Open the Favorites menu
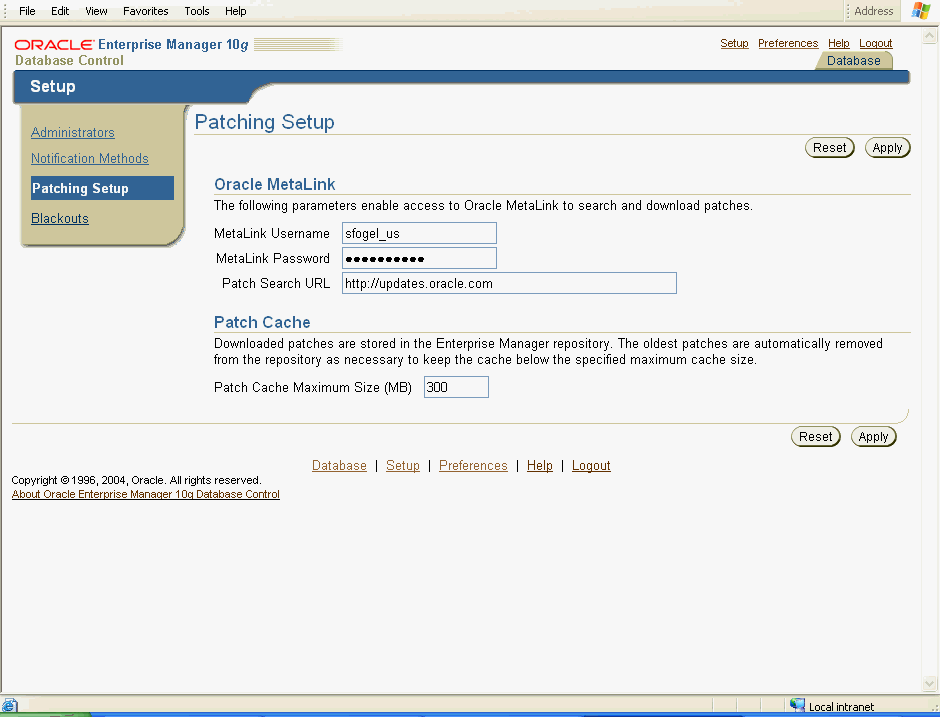940x717 pixels. tap(146, 11)
